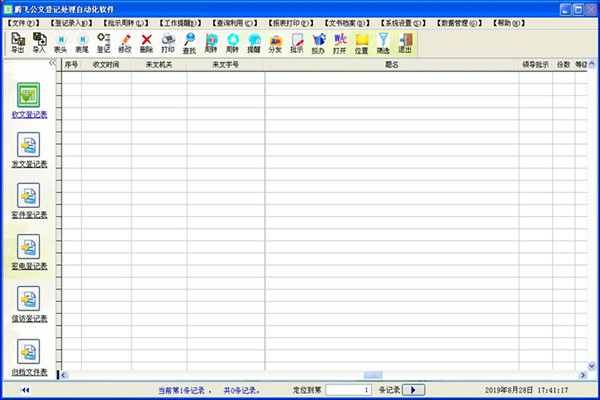Click the plain cyan 周转 icon

click(x=232, y=43)
